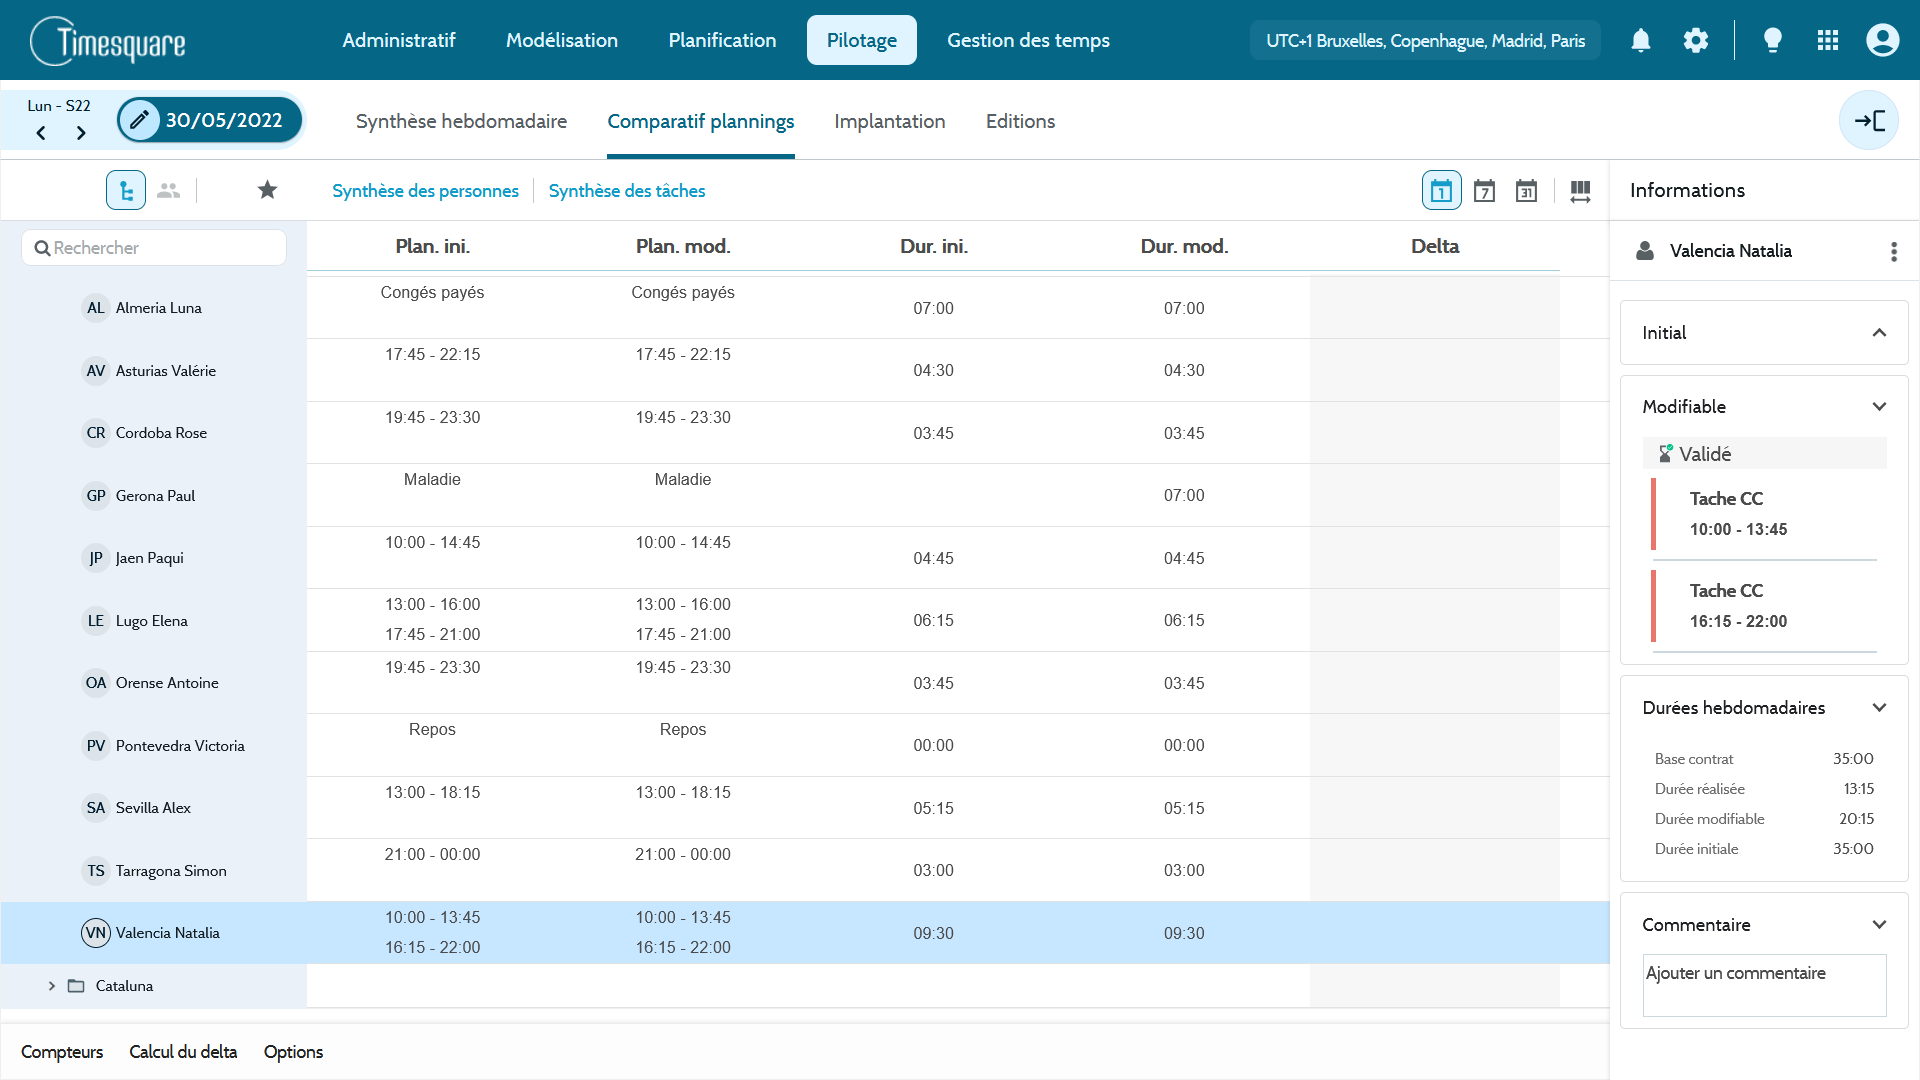
Task: Open the Planification menu
Action: click(x=722, y=40)
